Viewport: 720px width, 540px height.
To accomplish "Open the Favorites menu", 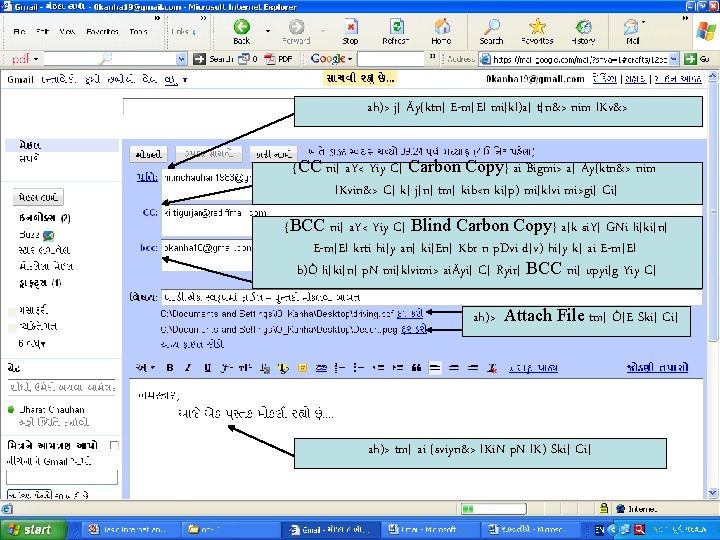I will (102, 32).
